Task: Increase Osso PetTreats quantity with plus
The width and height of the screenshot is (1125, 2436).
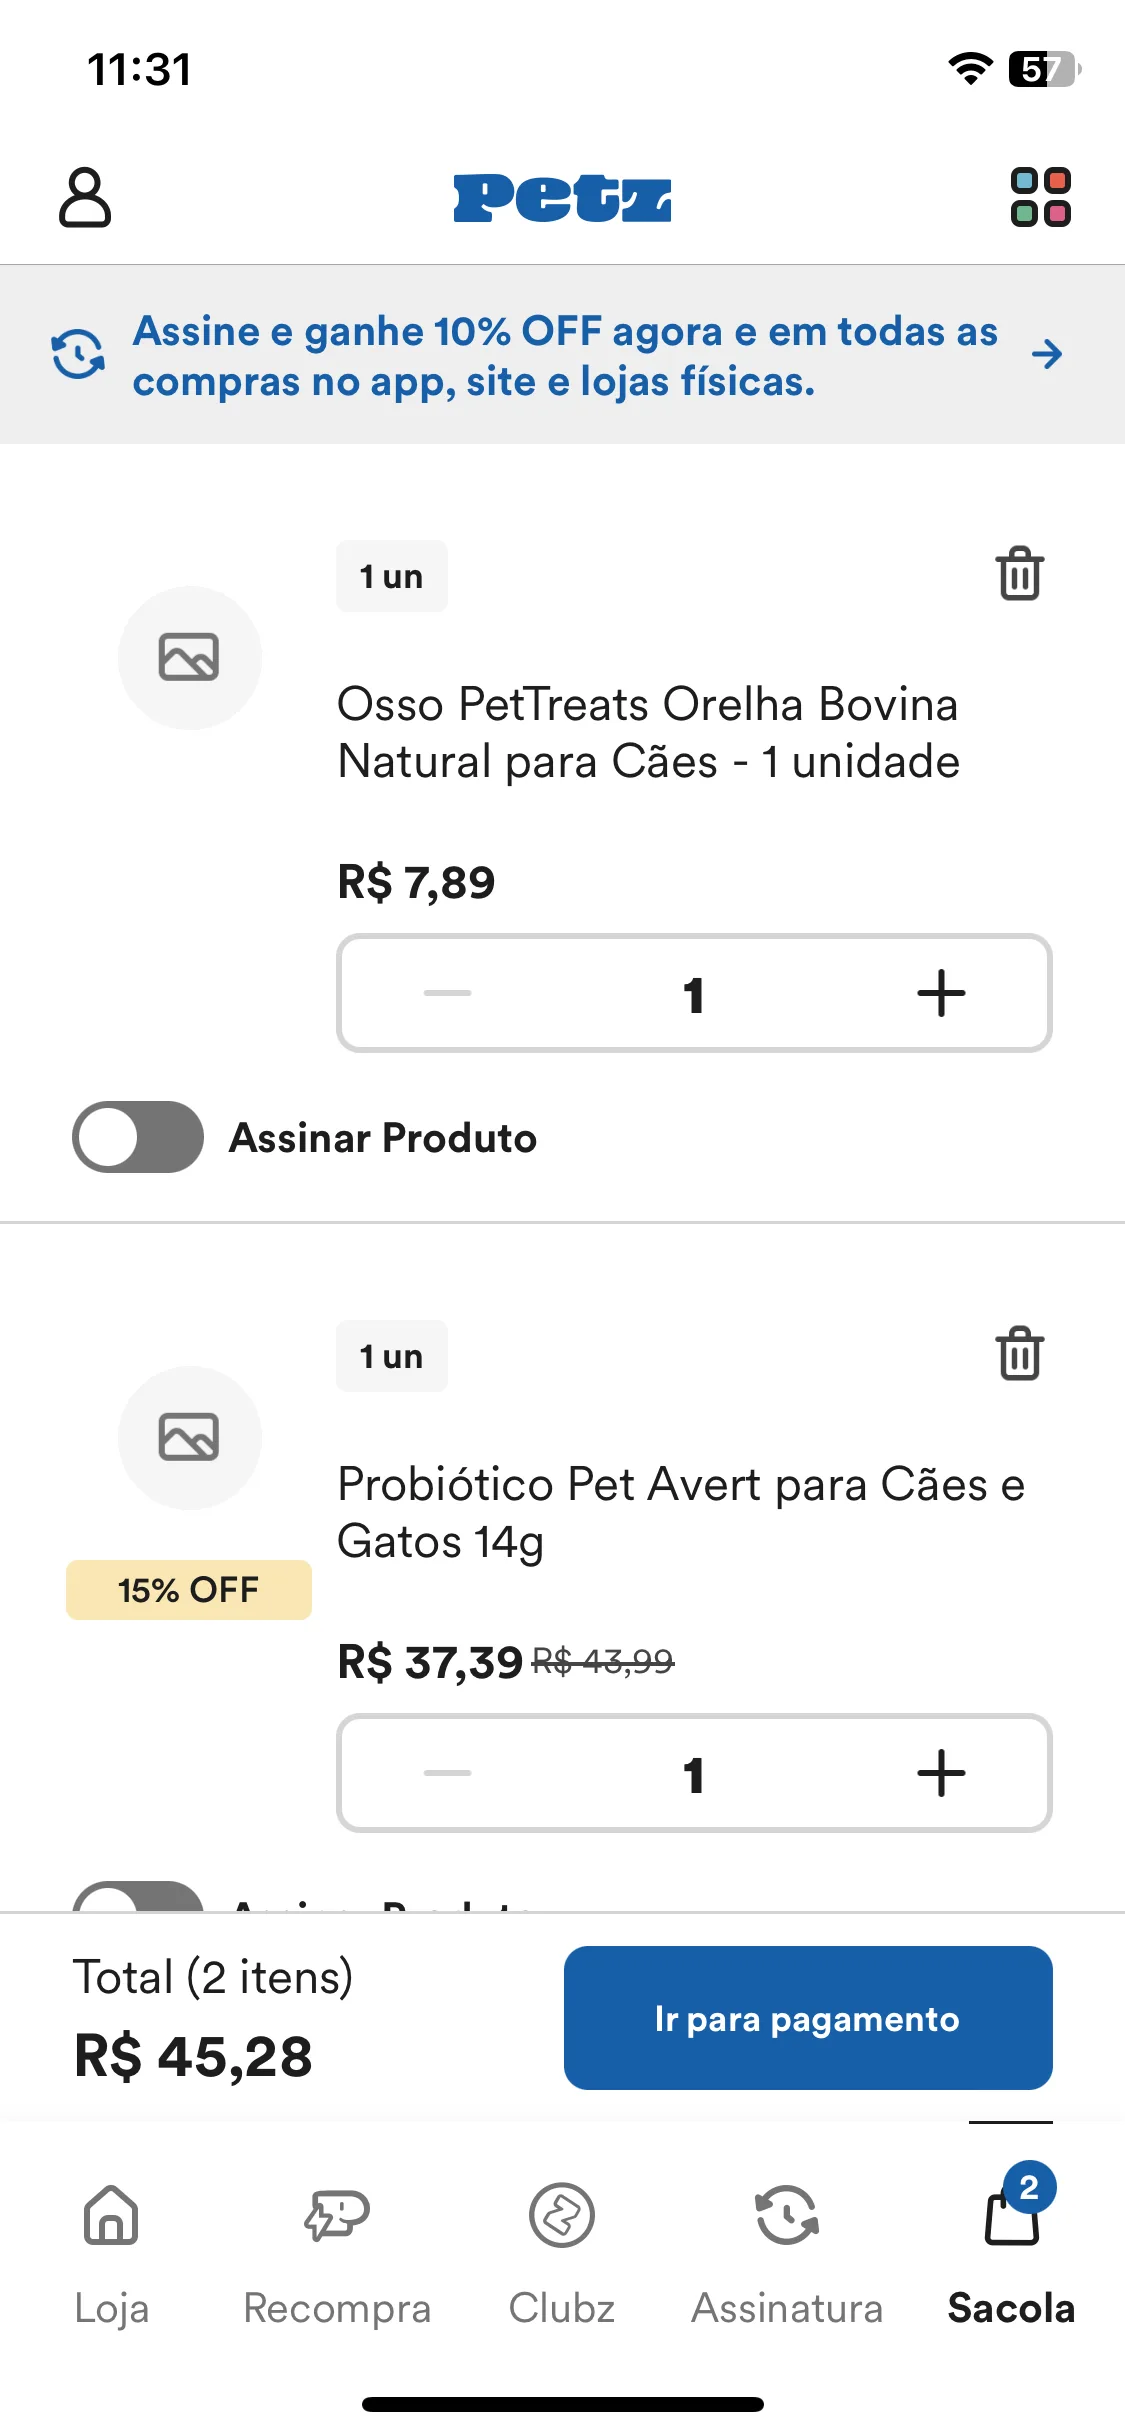Action: (941, 993)
